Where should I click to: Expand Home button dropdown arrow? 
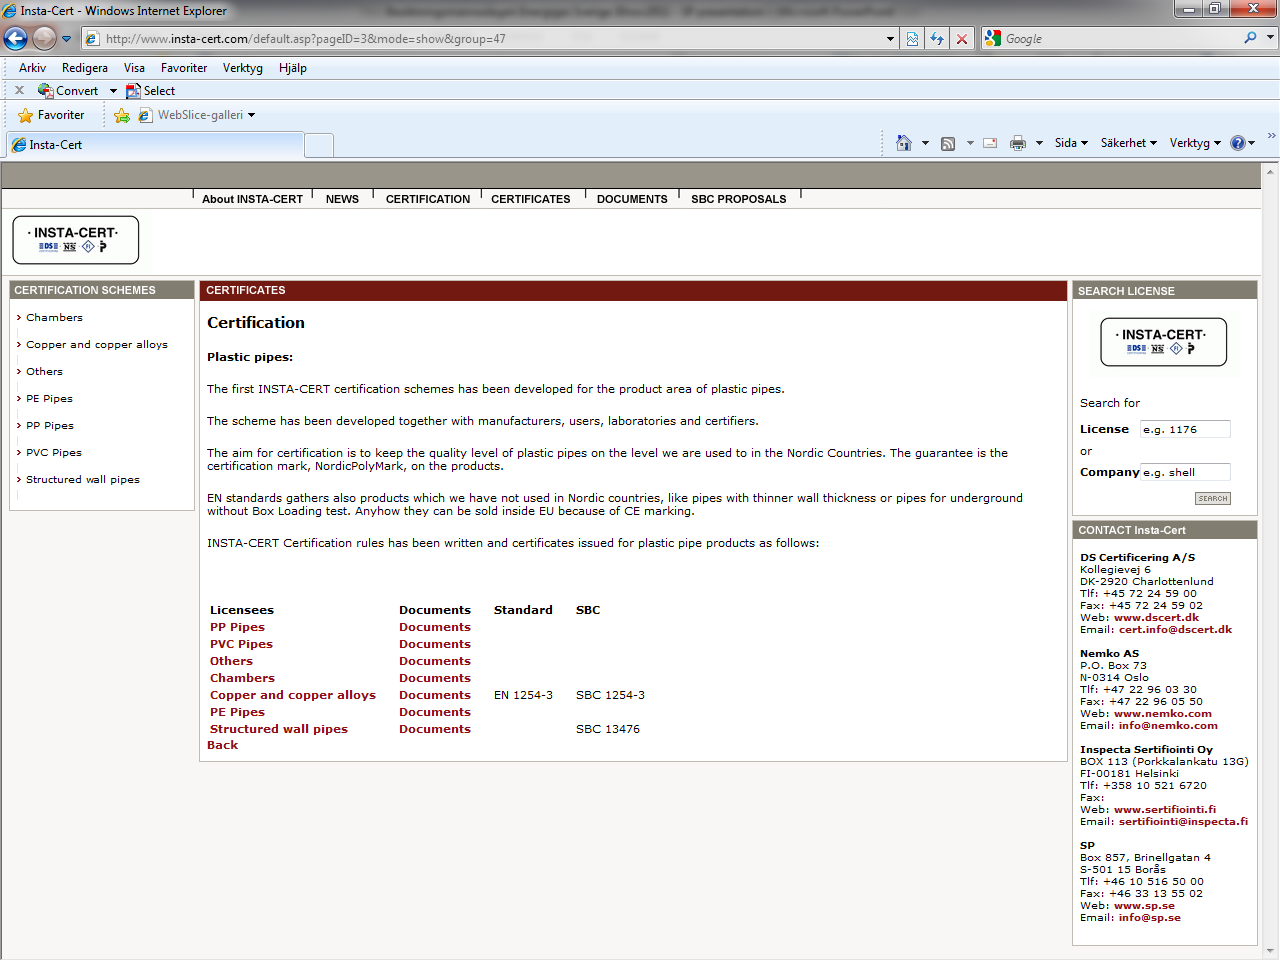[x=925, y=143]
